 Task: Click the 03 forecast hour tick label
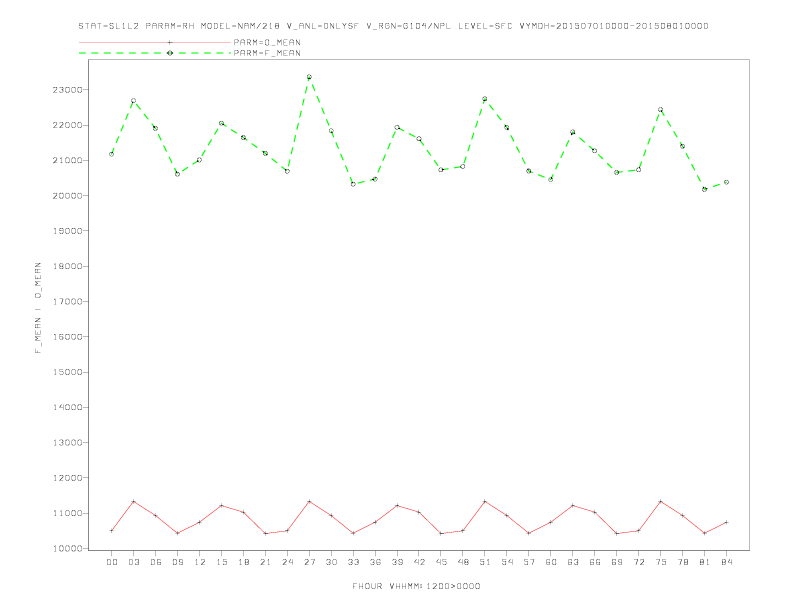133,562
